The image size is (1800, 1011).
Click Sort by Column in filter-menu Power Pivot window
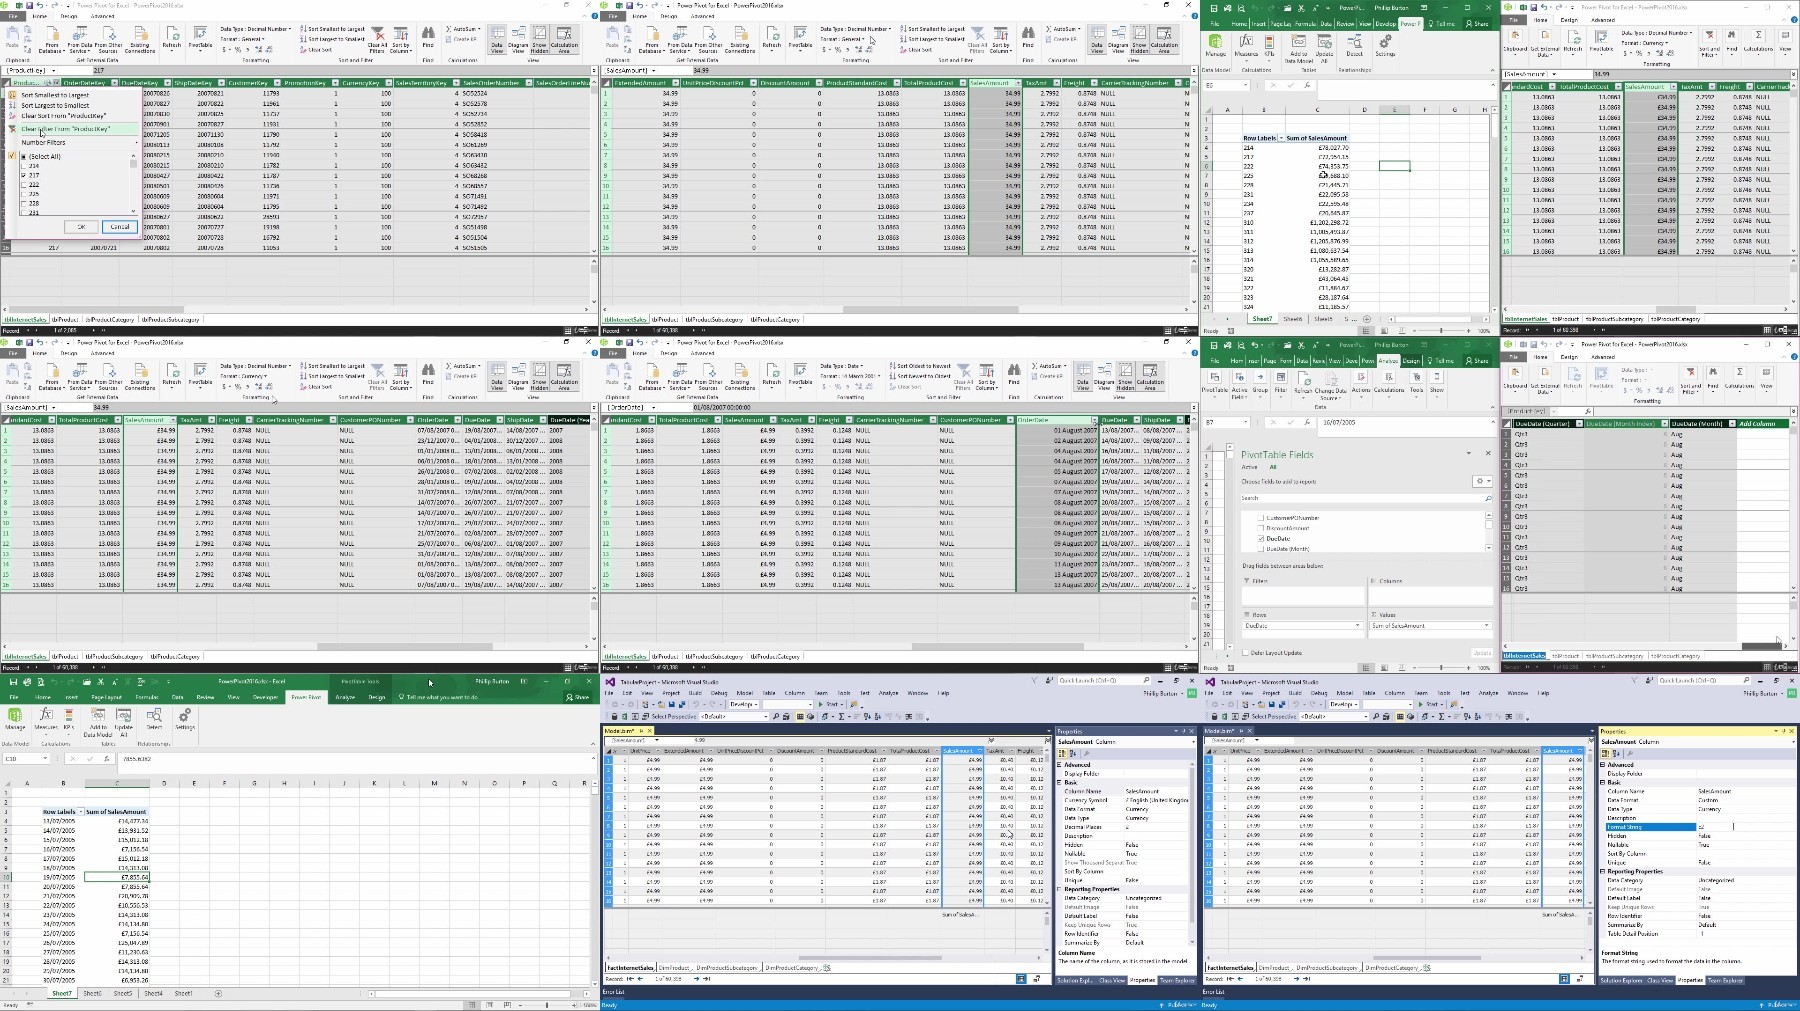coord(400,41)
